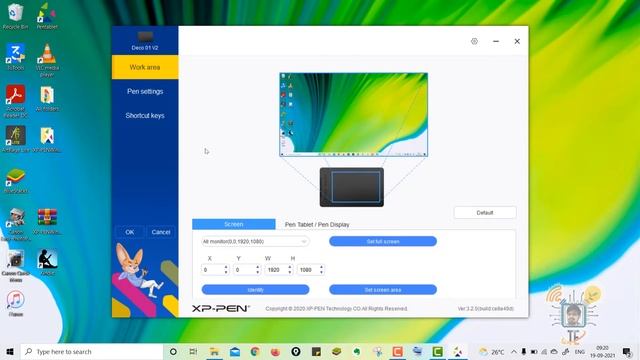This screenshot has width=640, height=360.
Task: Open Evernote elephant icon on taskbar
Action: [357, 351]
